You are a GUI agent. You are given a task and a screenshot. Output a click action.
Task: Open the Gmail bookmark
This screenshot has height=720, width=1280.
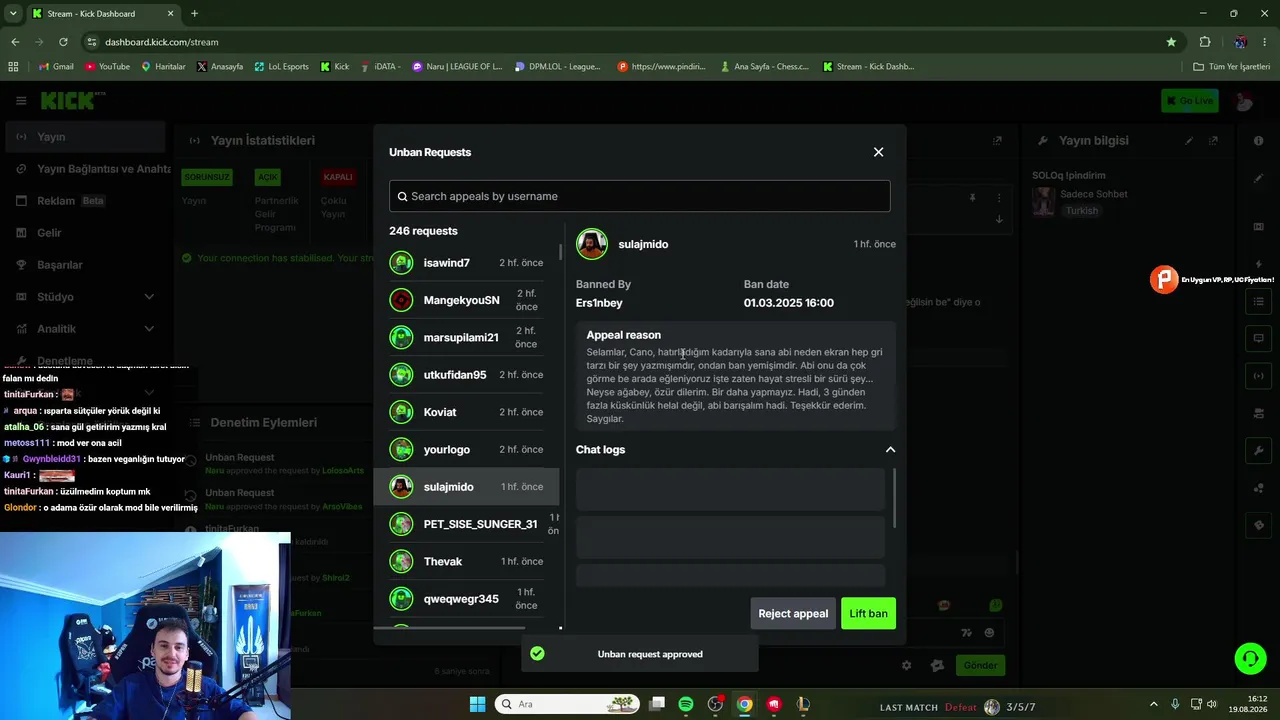tap(56, 67)
